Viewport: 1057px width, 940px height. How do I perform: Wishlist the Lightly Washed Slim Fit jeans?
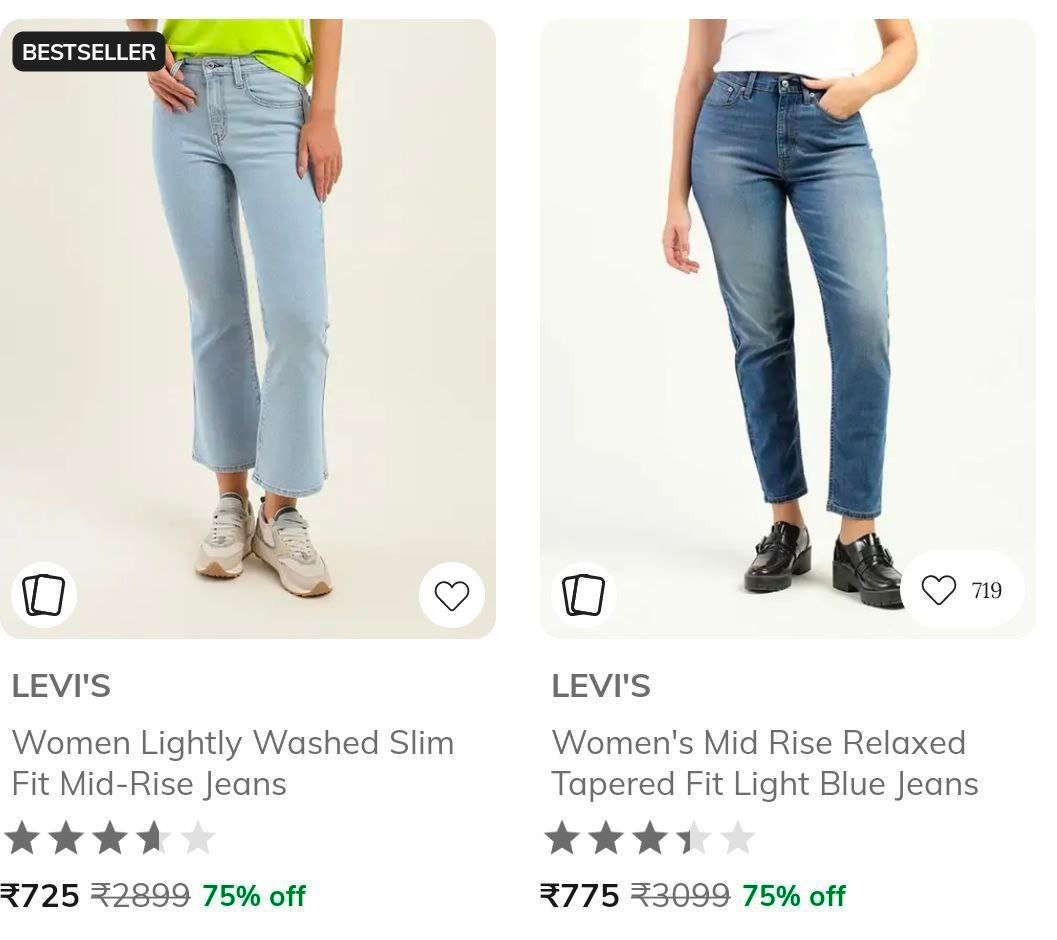[x=452, y=595]
